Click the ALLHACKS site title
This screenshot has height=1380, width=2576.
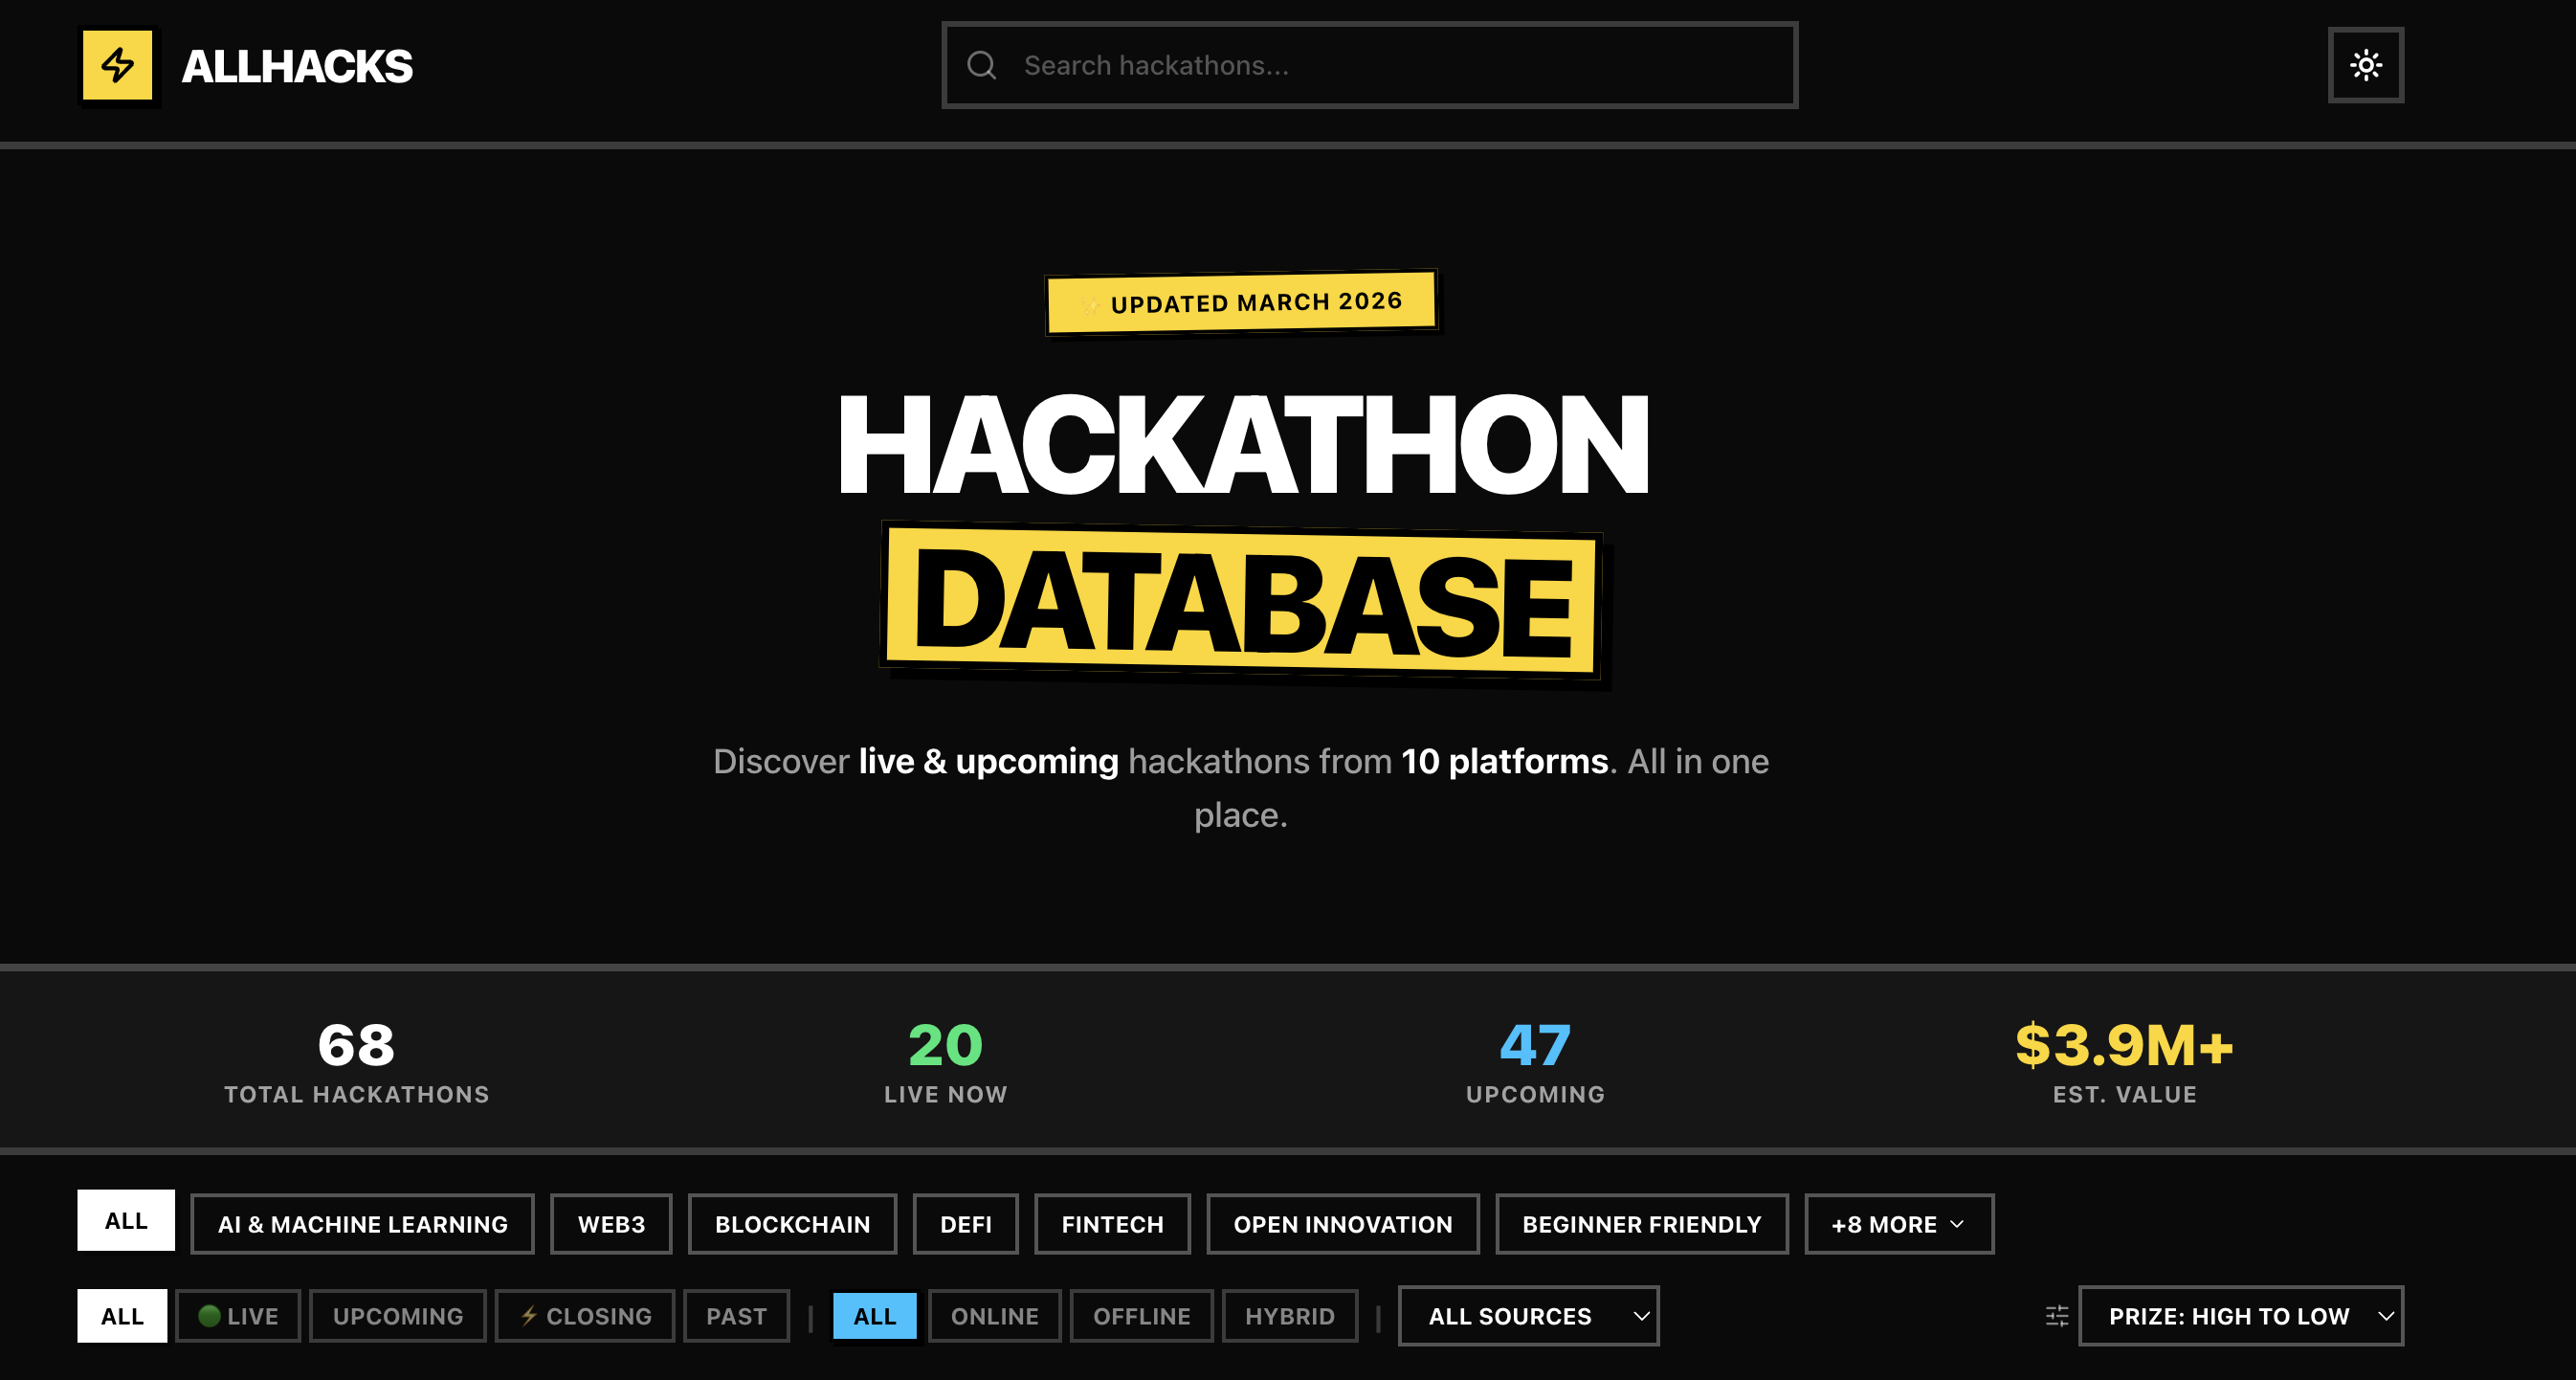pos(297,67)
